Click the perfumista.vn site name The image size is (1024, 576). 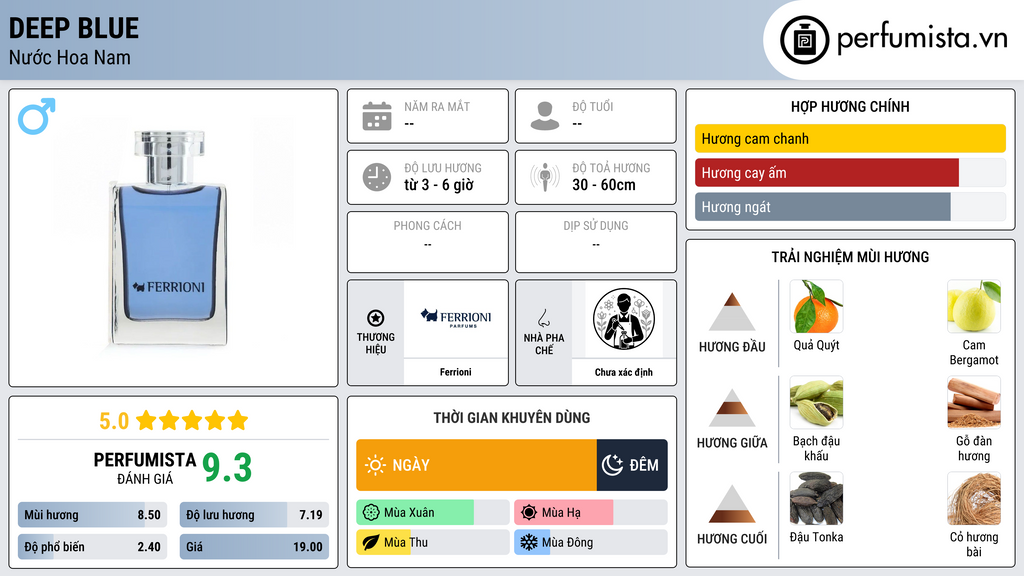pyautogui.click(x=922, y=39)
